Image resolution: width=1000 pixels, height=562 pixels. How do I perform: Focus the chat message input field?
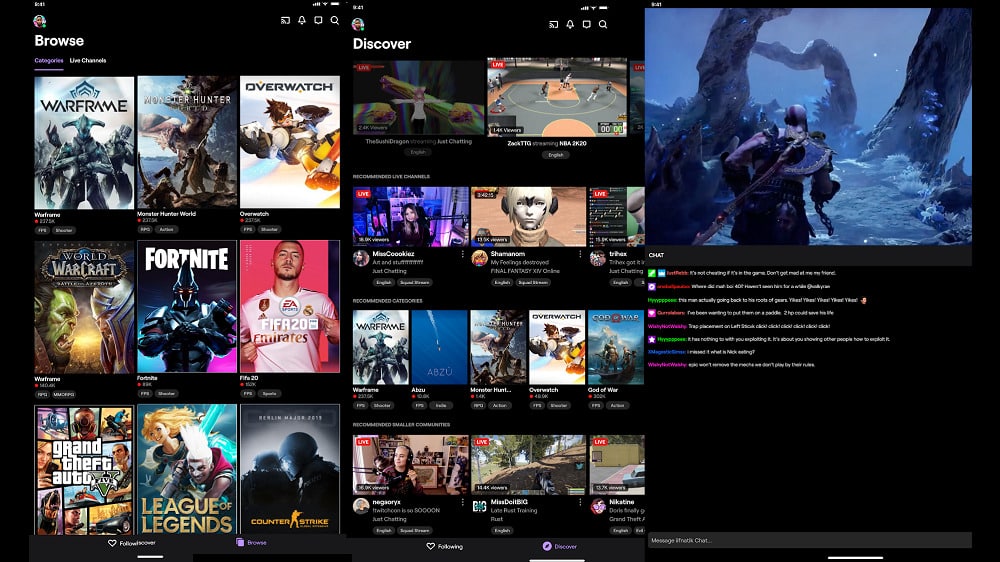coord(808,540)
